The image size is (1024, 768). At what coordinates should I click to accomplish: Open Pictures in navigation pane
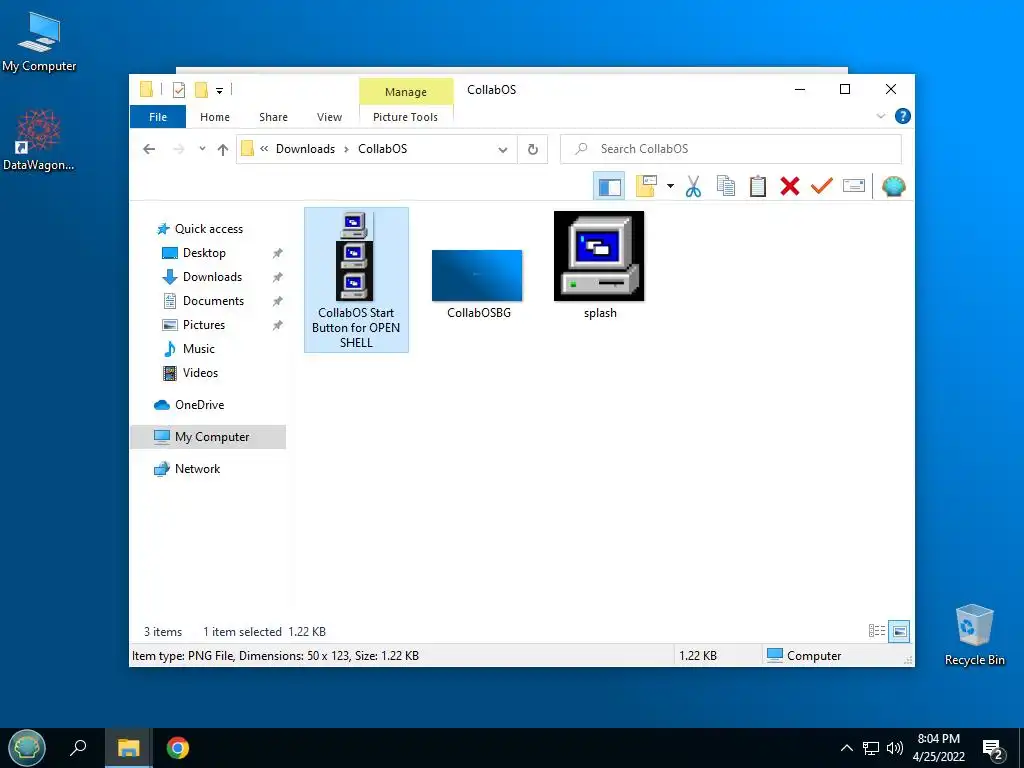pyautogui.click(x=204, y=325)
